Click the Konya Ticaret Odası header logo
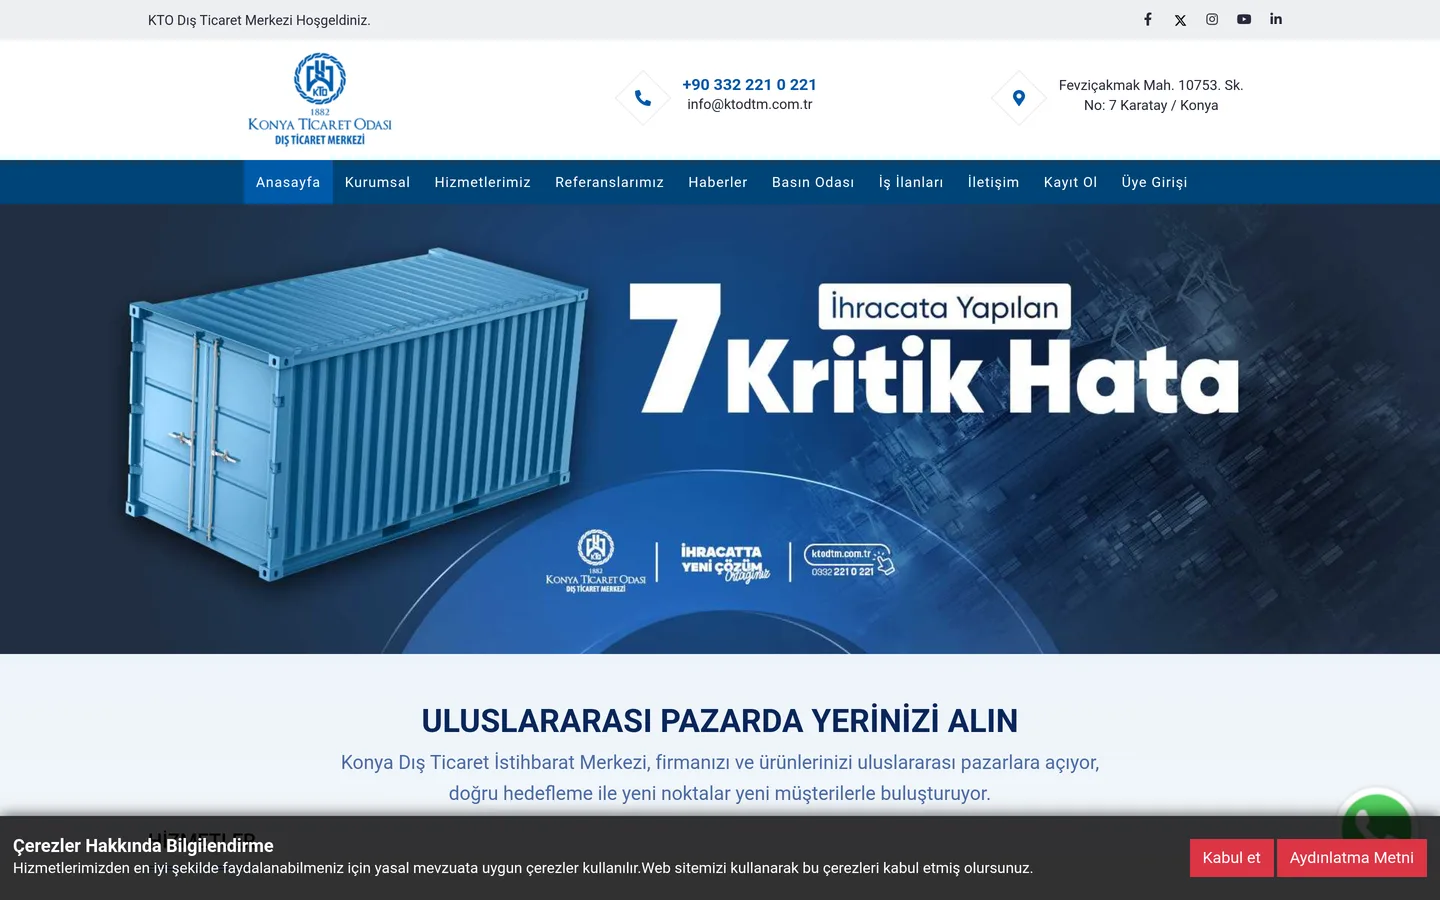Image resolution: width=1440 pixels, height=900 pixels. 320,99
